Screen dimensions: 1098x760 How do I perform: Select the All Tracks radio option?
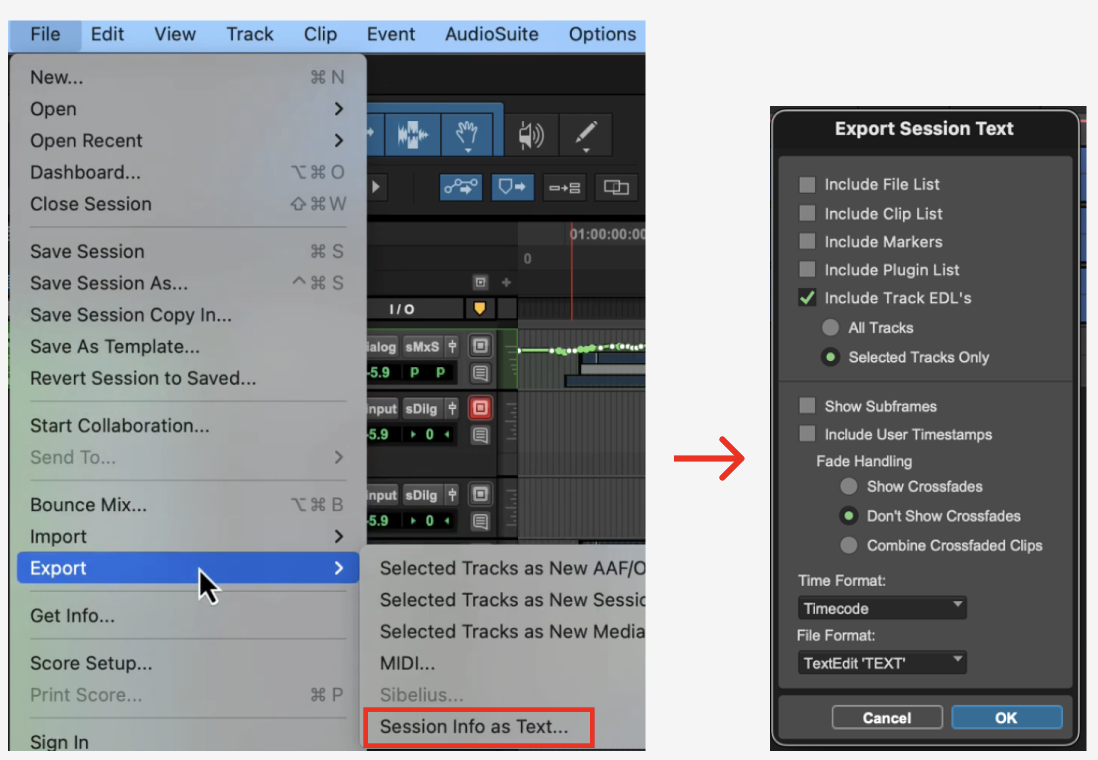830,328
